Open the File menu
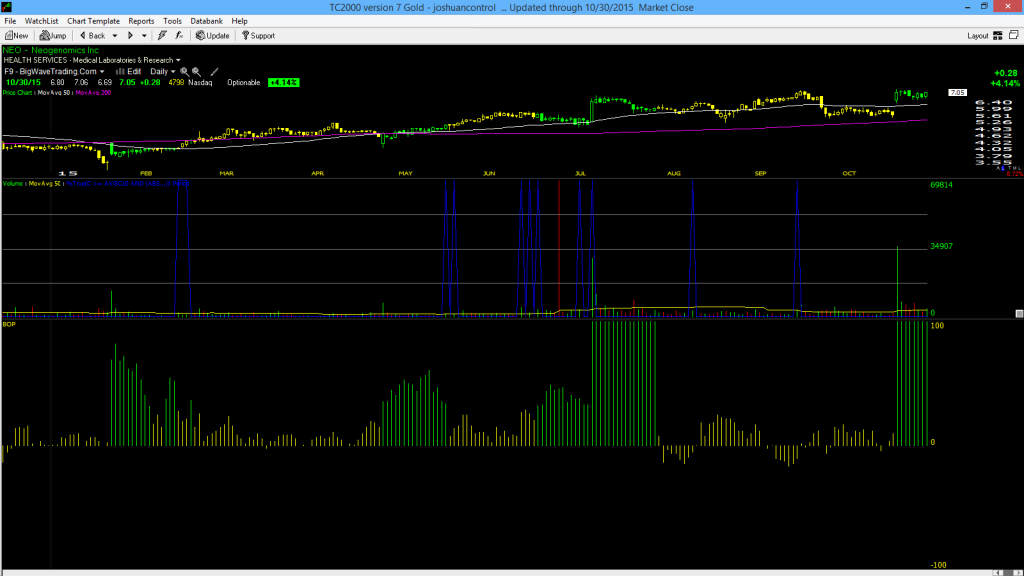Viewport: 1024px width, 576px height. (x=10, y=21)
